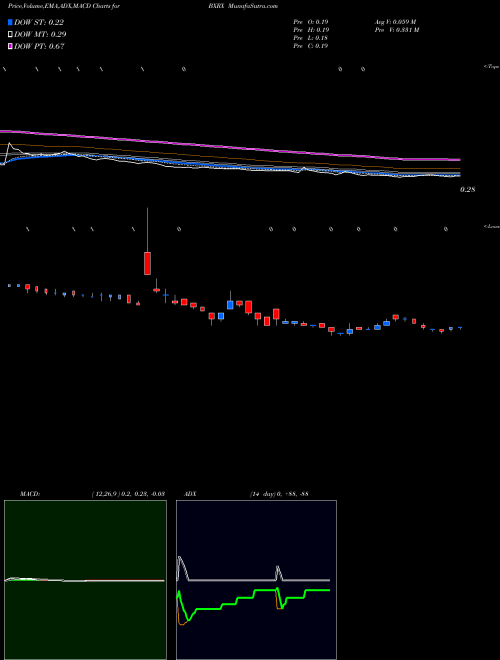Image resolution: width=500 pixels, height=660 pixels.
Task: Click the 'Pre V: 0.331 M' volume text
Action: 396,30
